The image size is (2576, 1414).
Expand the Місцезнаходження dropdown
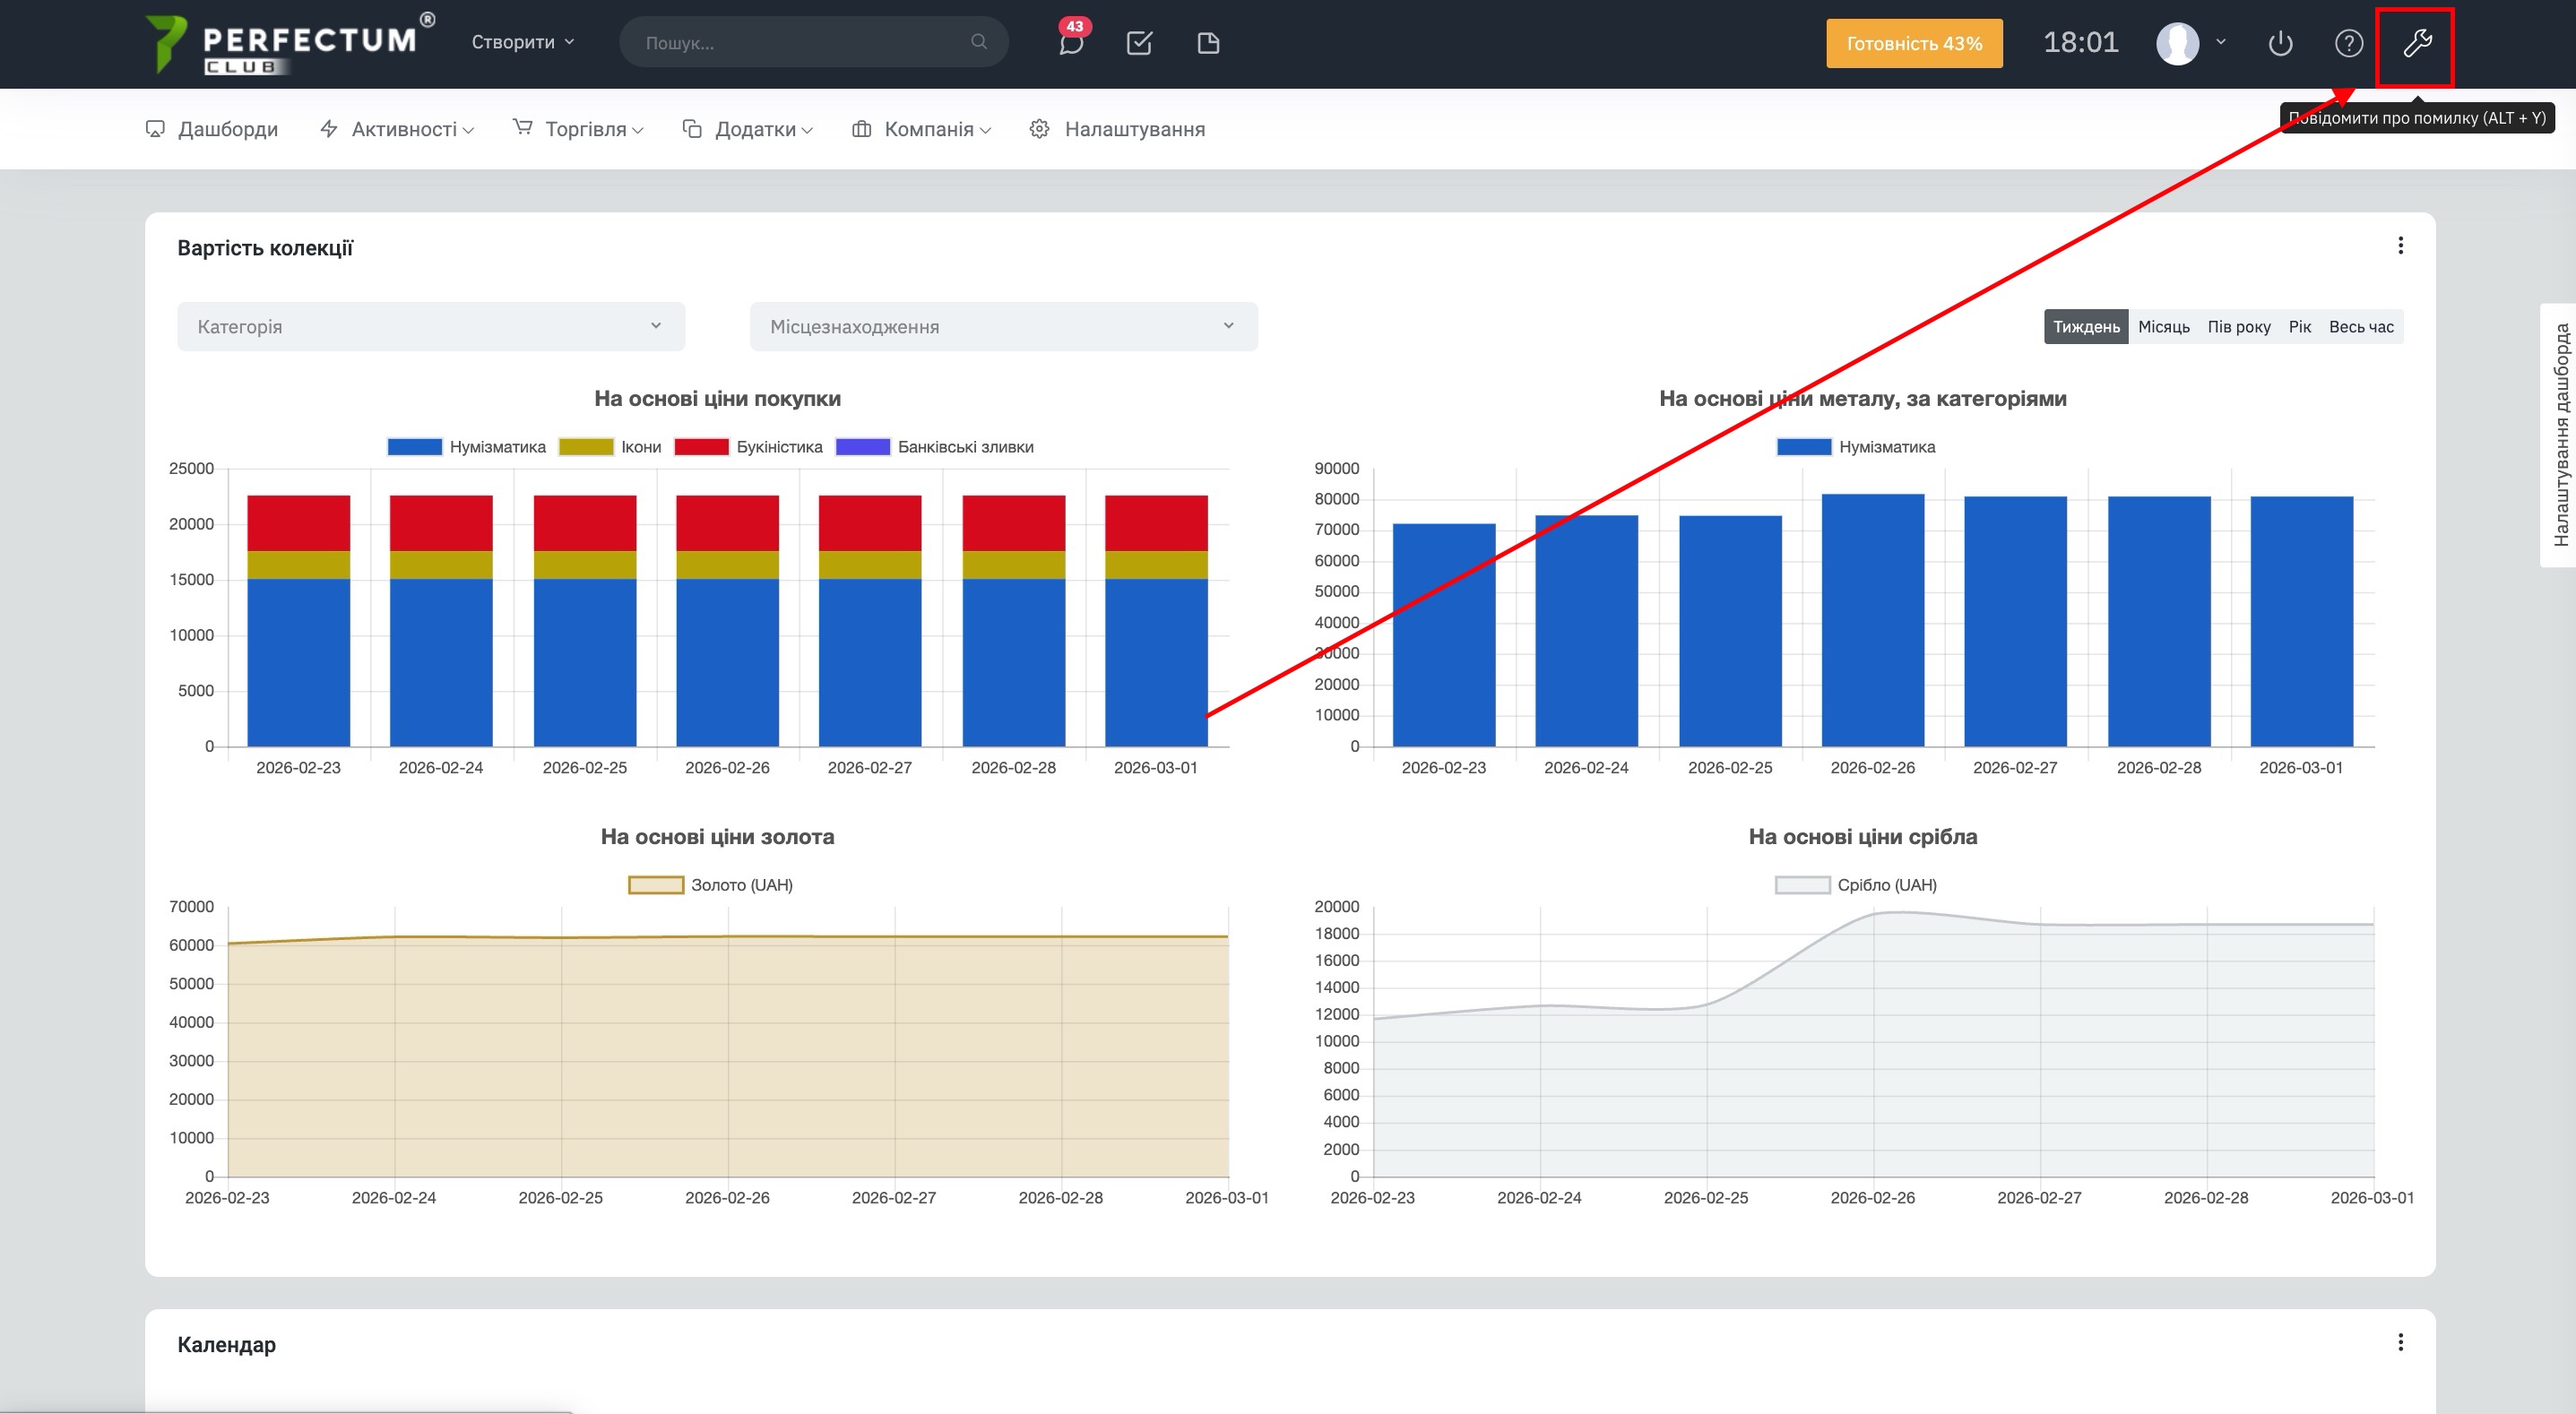pyautogui.click(x=1003, y=327)
